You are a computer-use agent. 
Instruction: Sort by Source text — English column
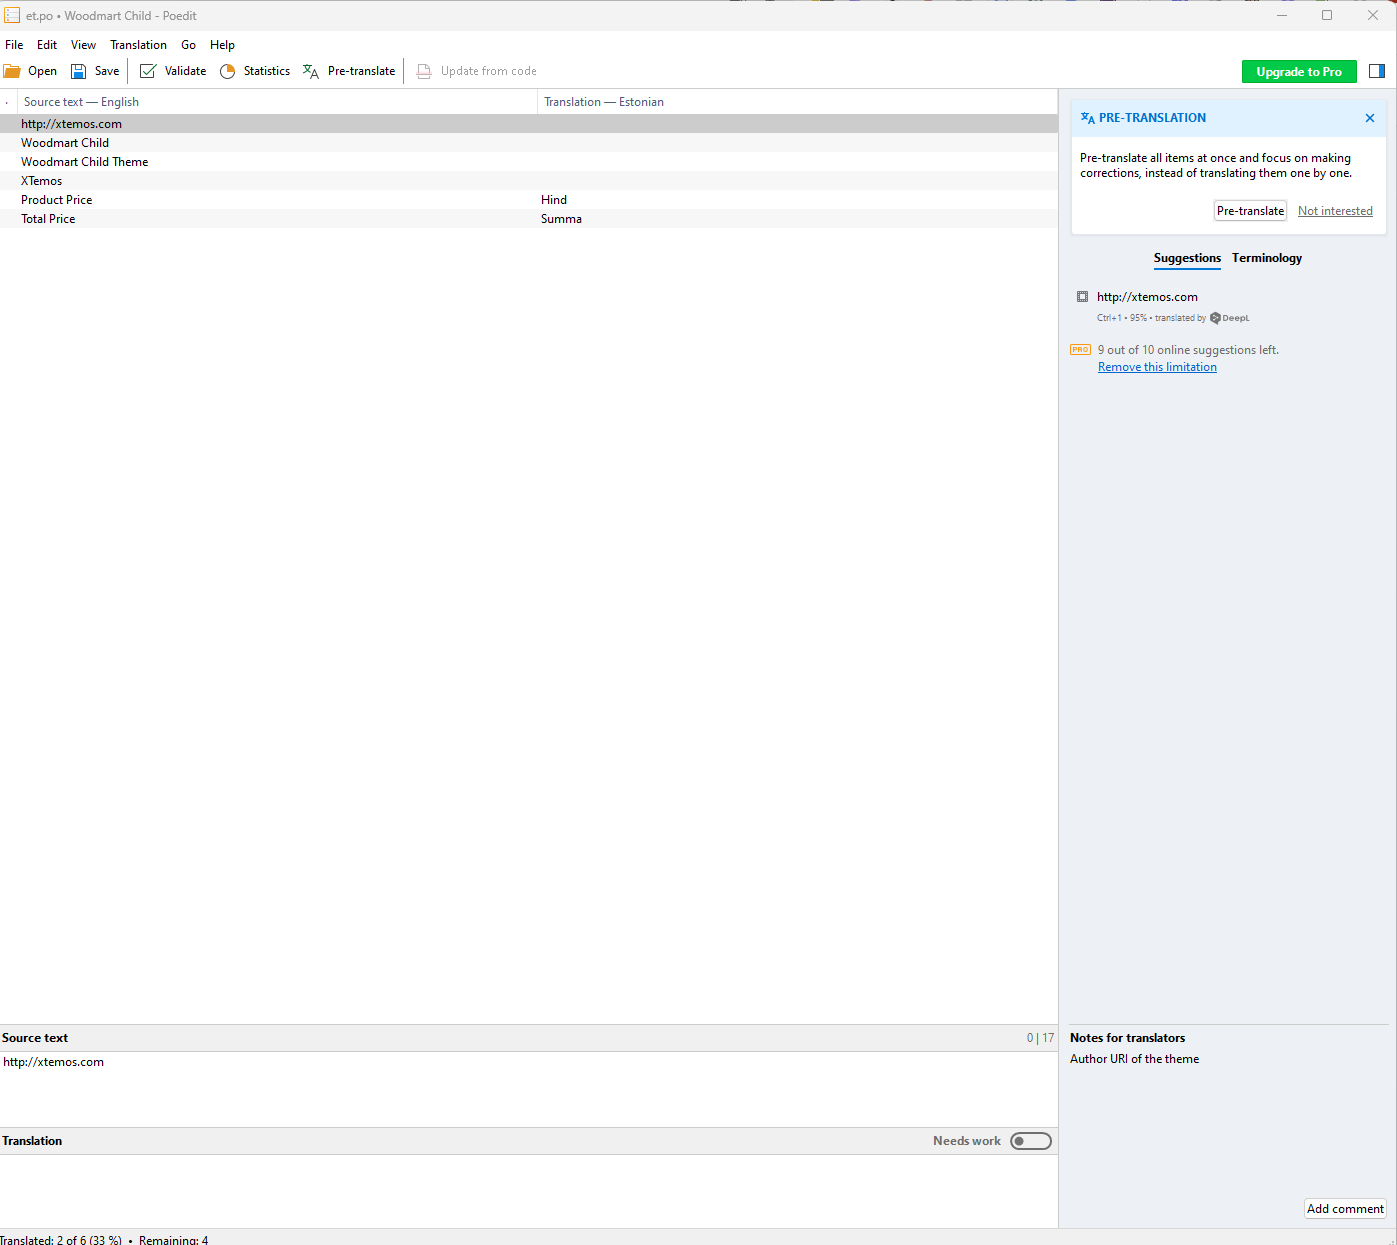[277, 102]
